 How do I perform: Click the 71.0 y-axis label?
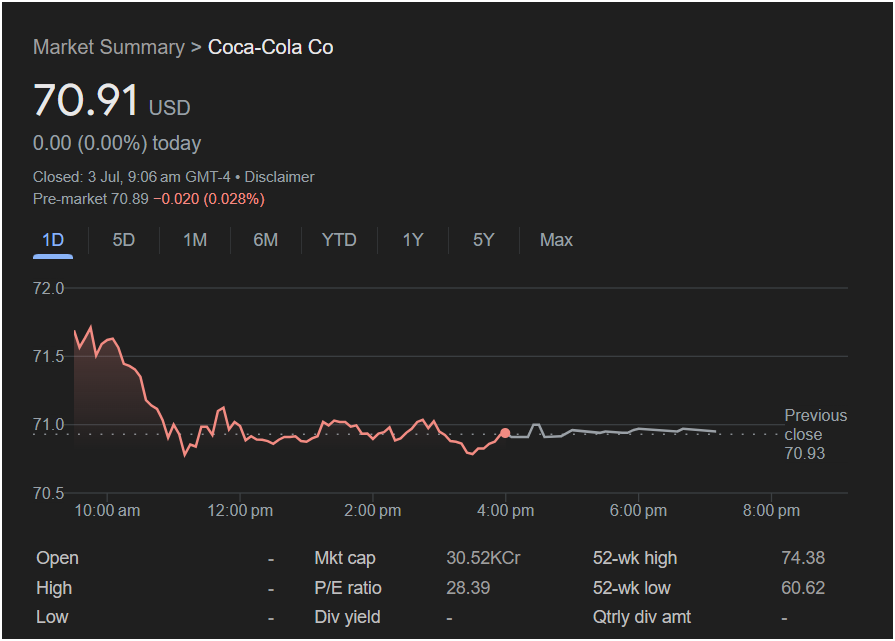pos(49,425)
